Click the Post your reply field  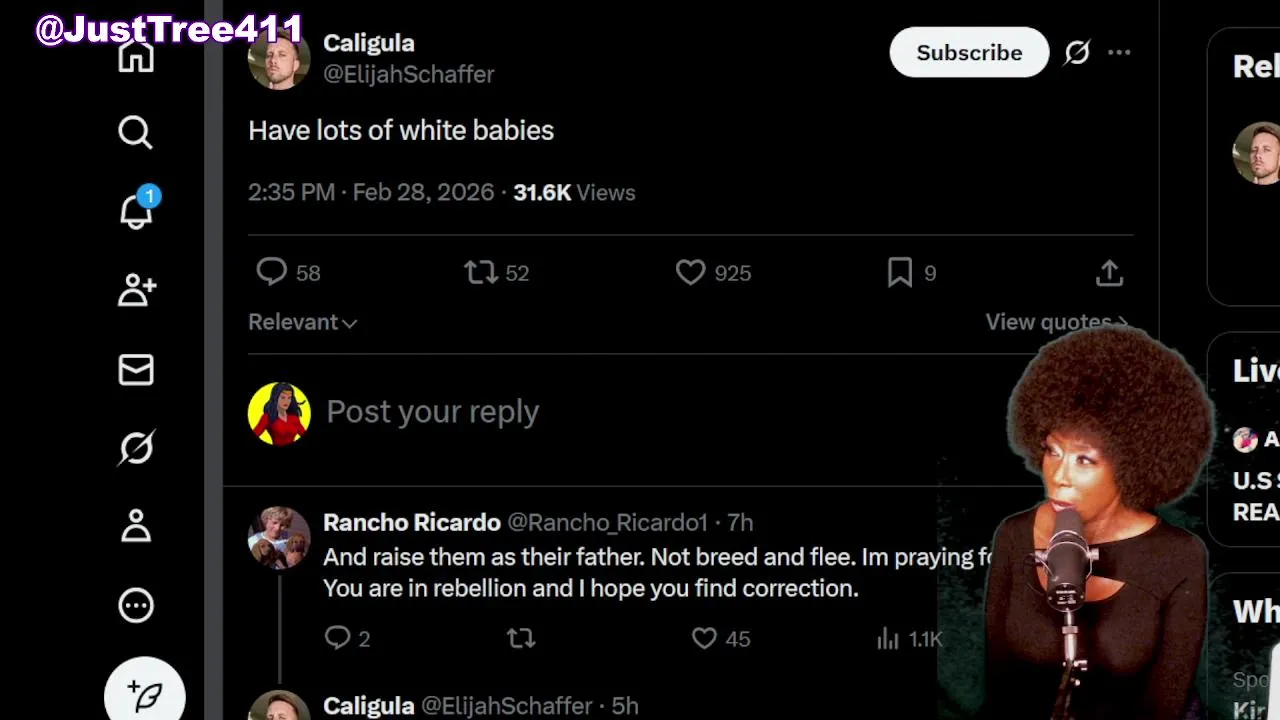click(433, 412)
